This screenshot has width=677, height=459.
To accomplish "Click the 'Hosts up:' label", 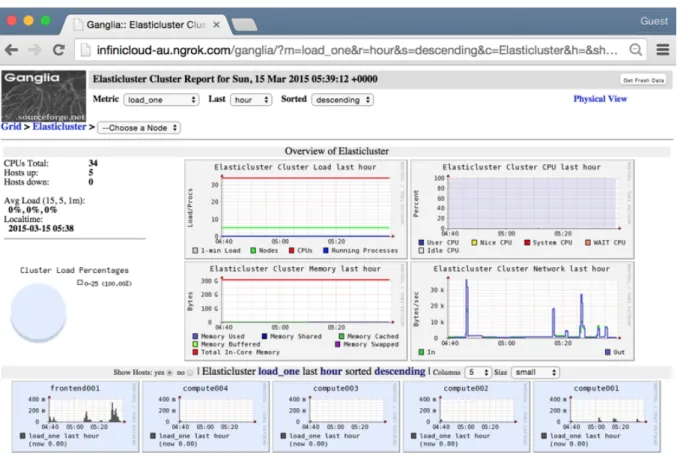I will pyautogui.click(x=21, y=173).
